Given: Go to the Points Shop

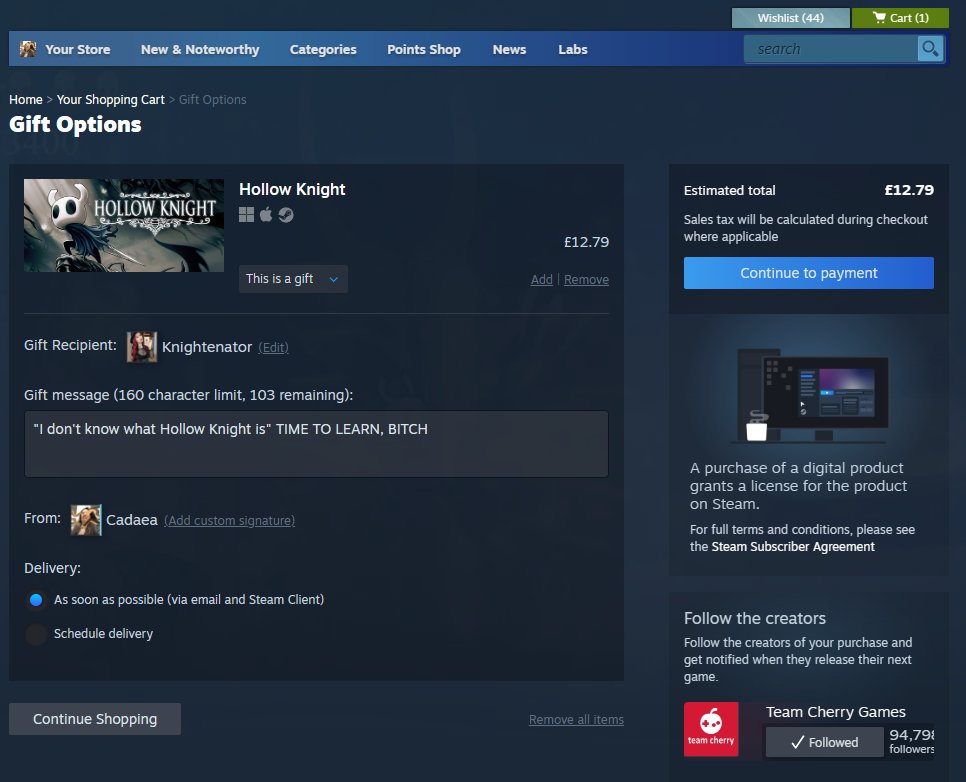Looking at the screenshot, I should [424, 49].
